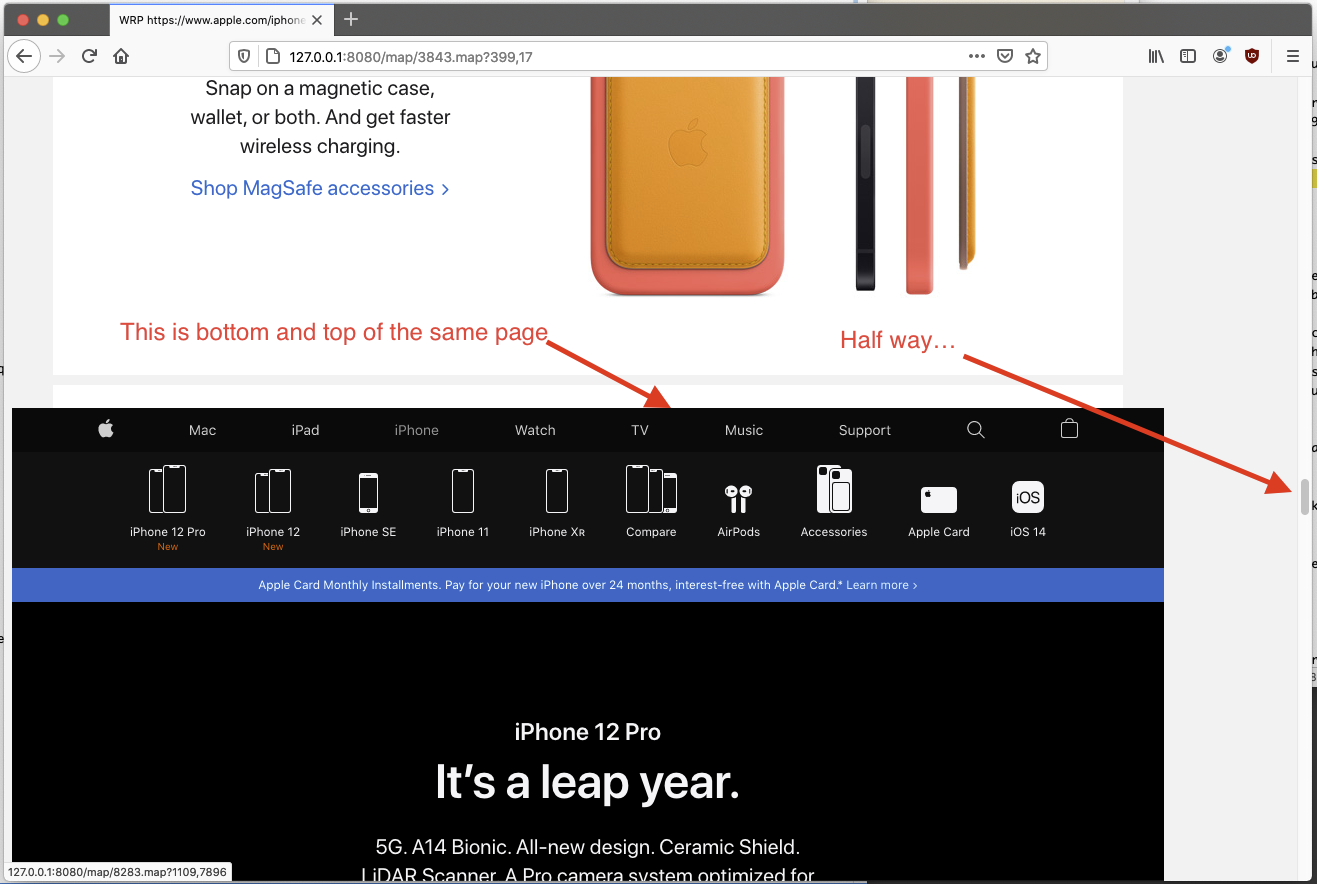Bookmark this page with the star icon
Image resolution: width=1317 pixels, height=884 pixels.
[1033, 57]
